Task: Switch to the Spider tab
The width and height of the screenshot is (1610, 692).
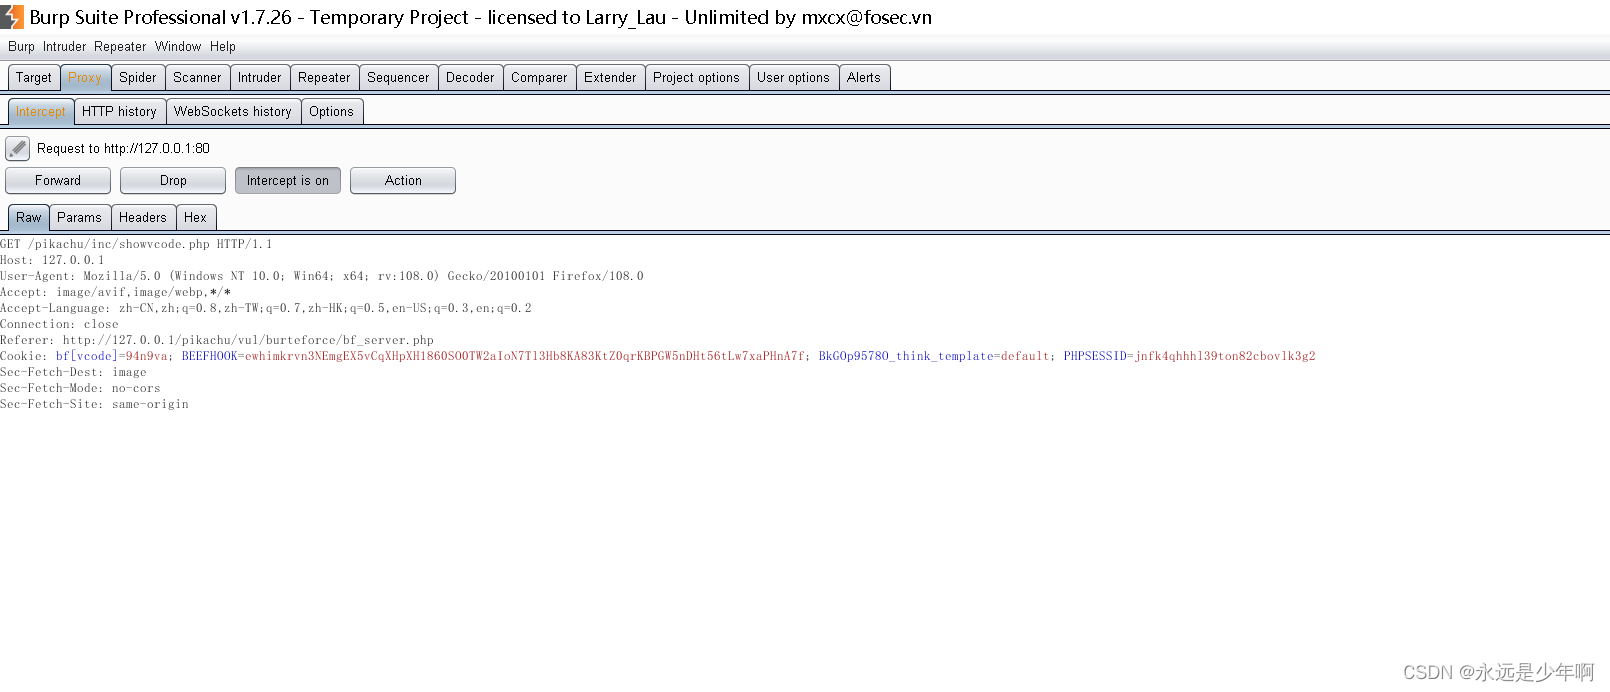Action: pos(138,78)
